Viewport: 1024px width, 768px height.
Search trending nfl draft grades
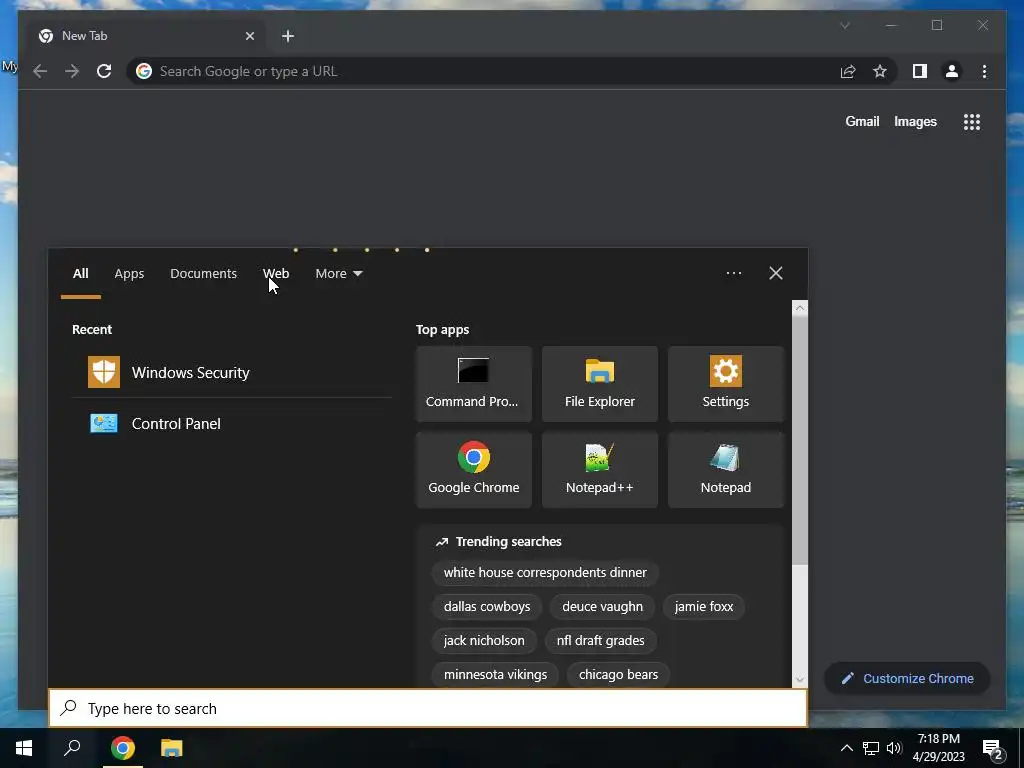point(600,641)
